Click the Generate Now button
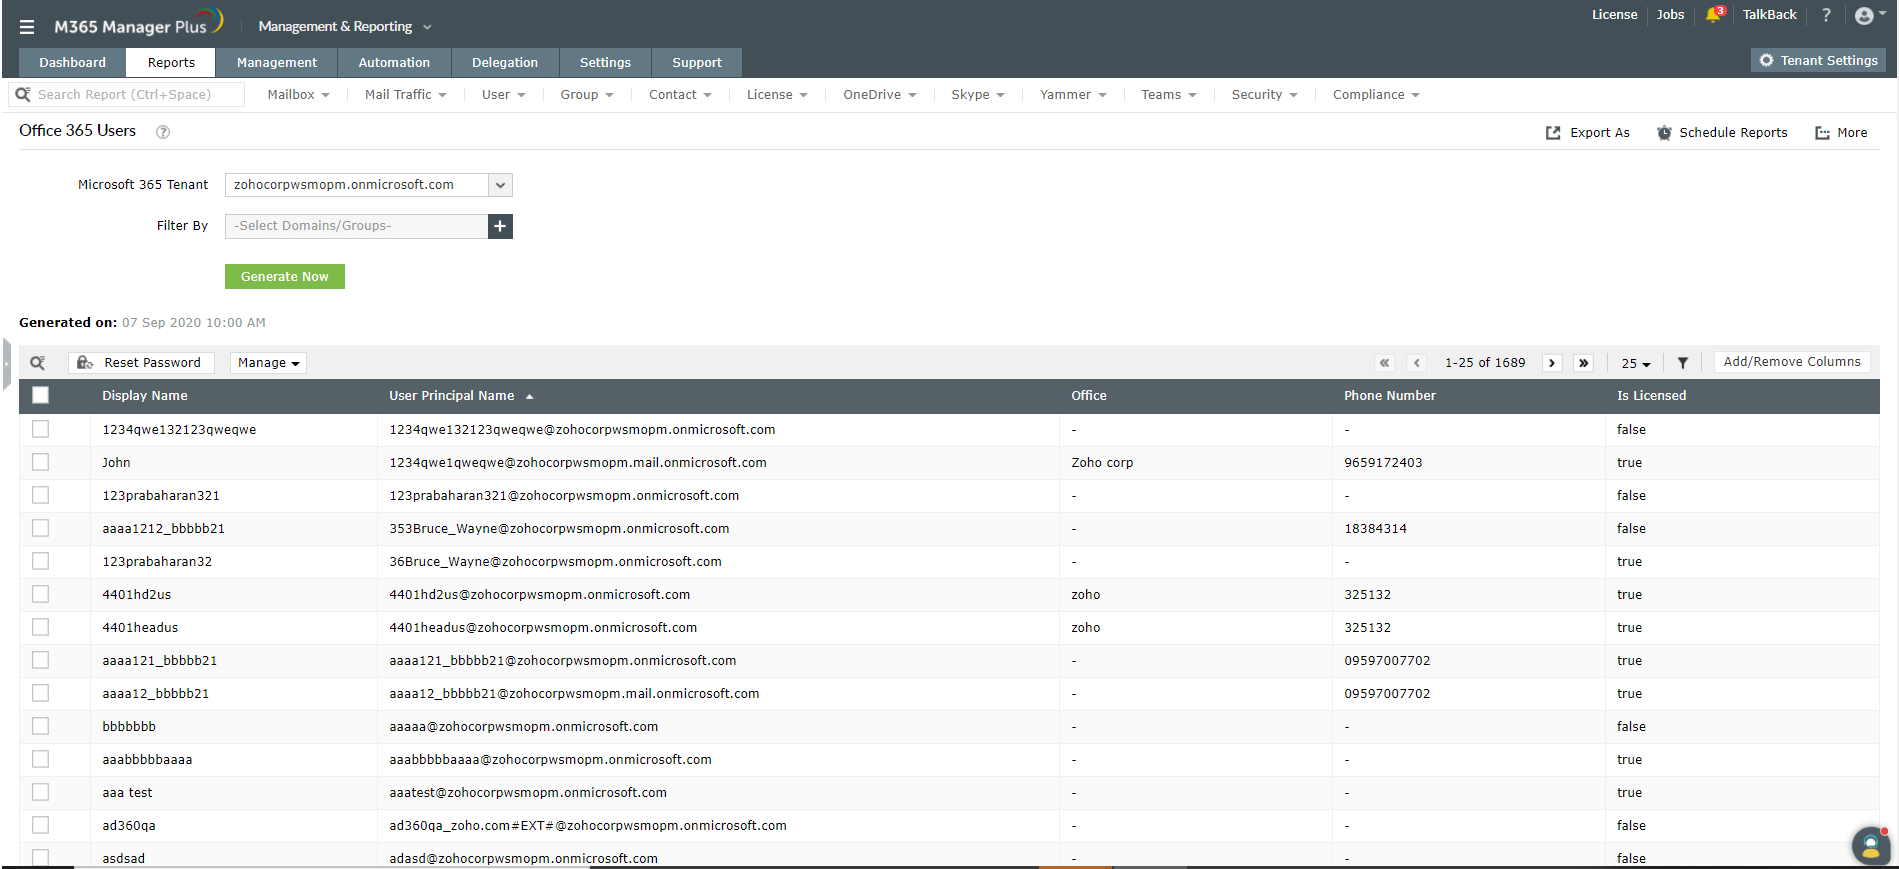 (285, 277)
